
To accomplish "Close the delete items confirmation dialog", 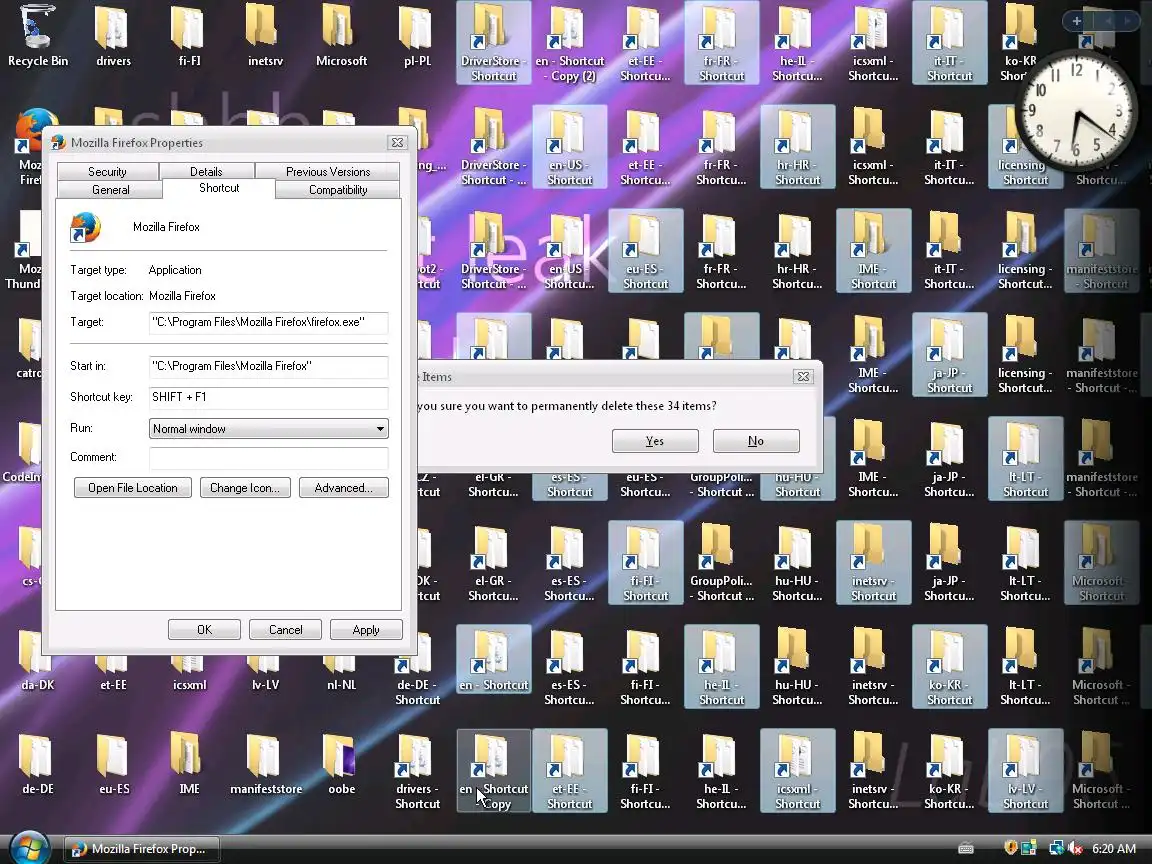I will coord(803,376).
